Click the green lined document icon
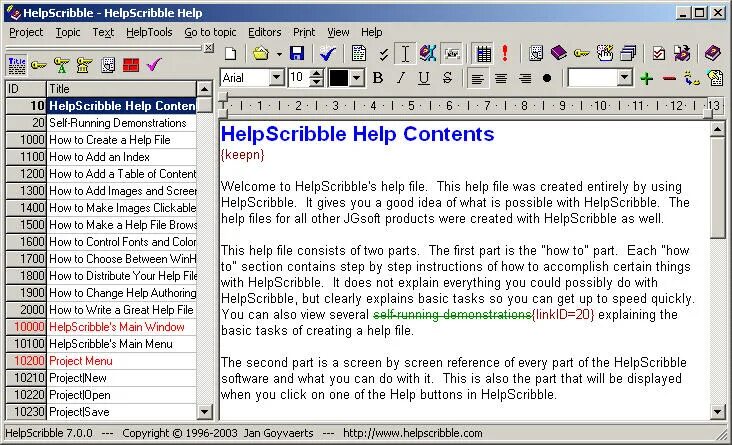 [359, 53]
